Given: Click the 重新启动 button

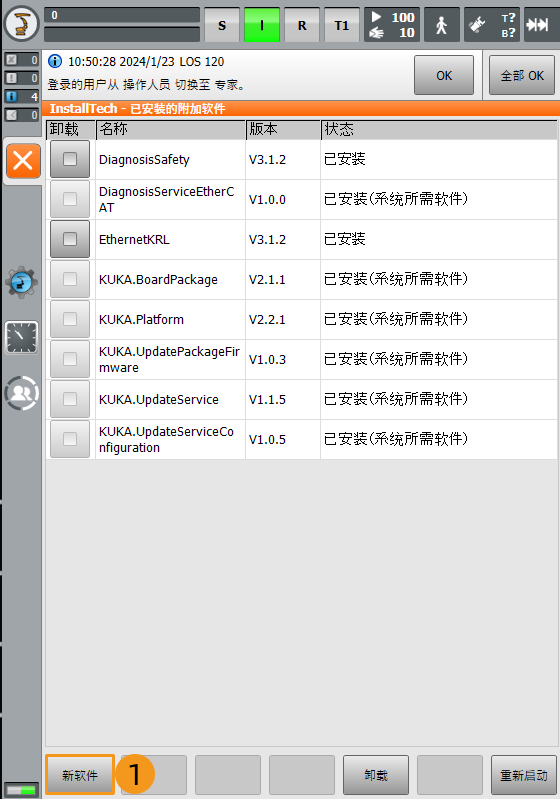Looking at the screenshot, I should (524, 775).
